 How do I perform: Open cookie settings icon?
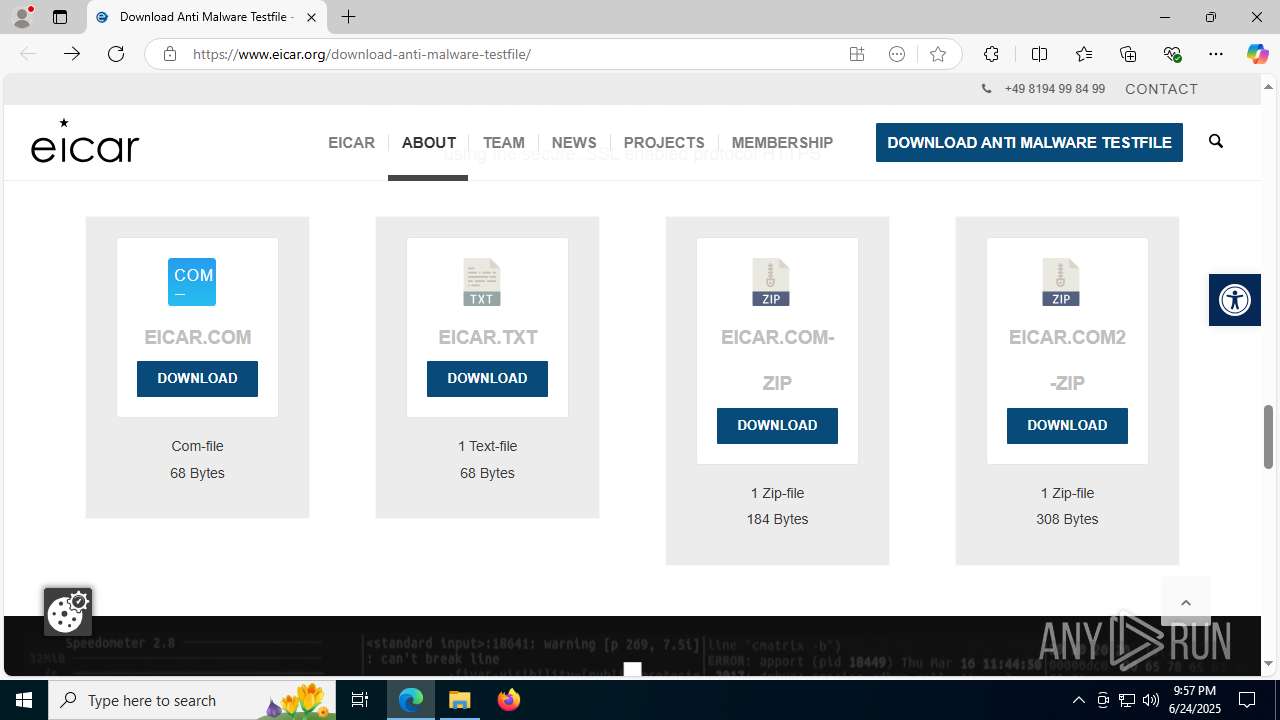click(68, 611)
